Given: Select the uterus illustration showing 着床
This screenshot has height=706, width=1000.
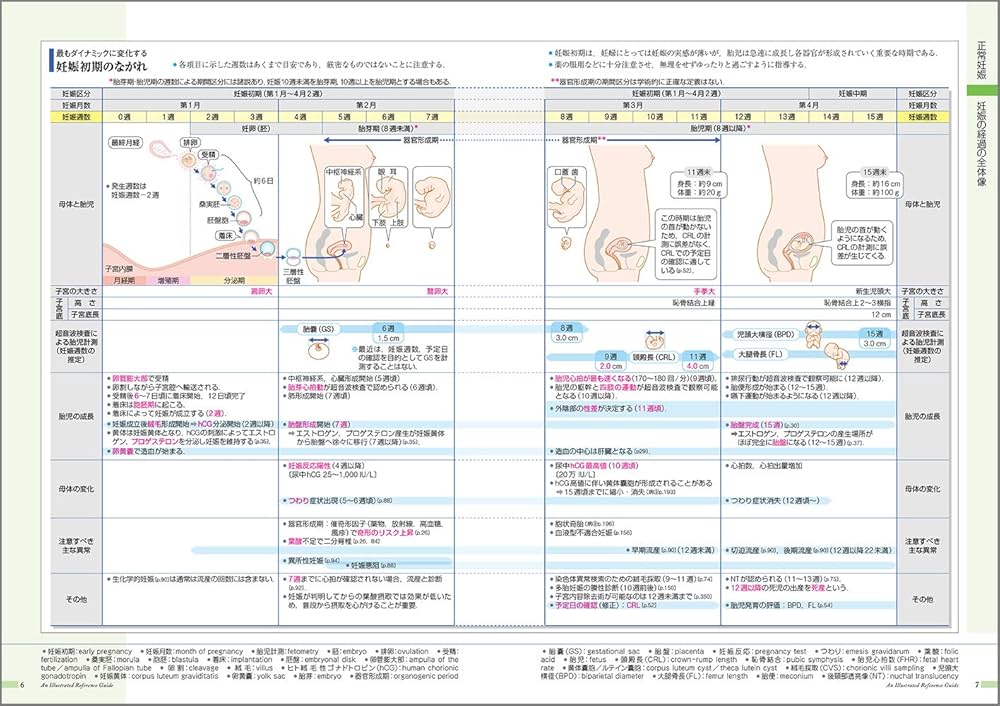Looking at the screenshot, I should pyautogui.click(x=251, y=235).
